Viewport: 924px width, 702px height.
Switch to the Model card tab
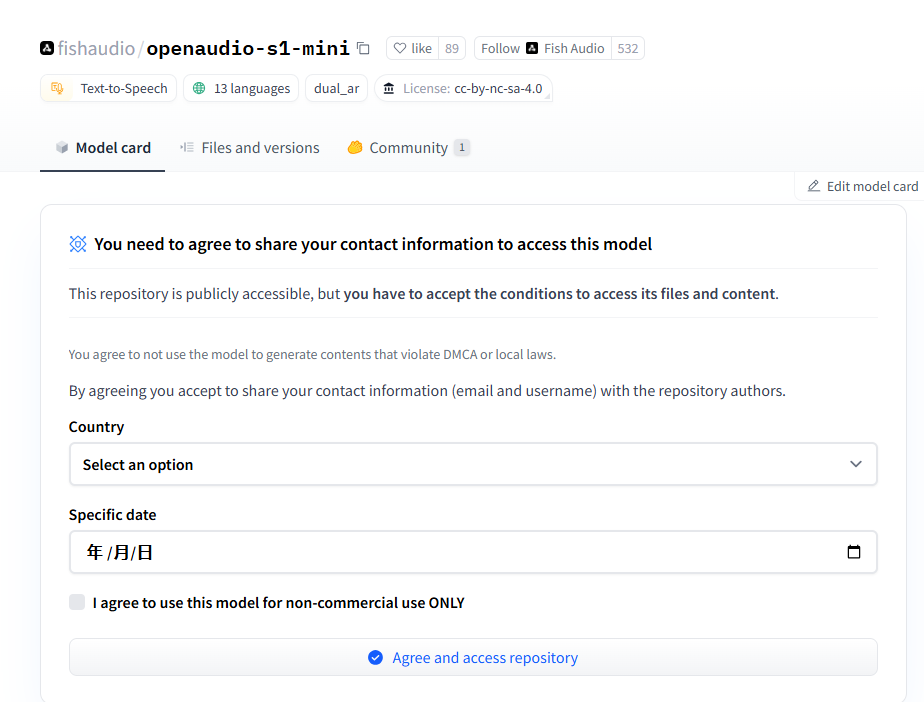pyautogui.click(x=103, y=148)
